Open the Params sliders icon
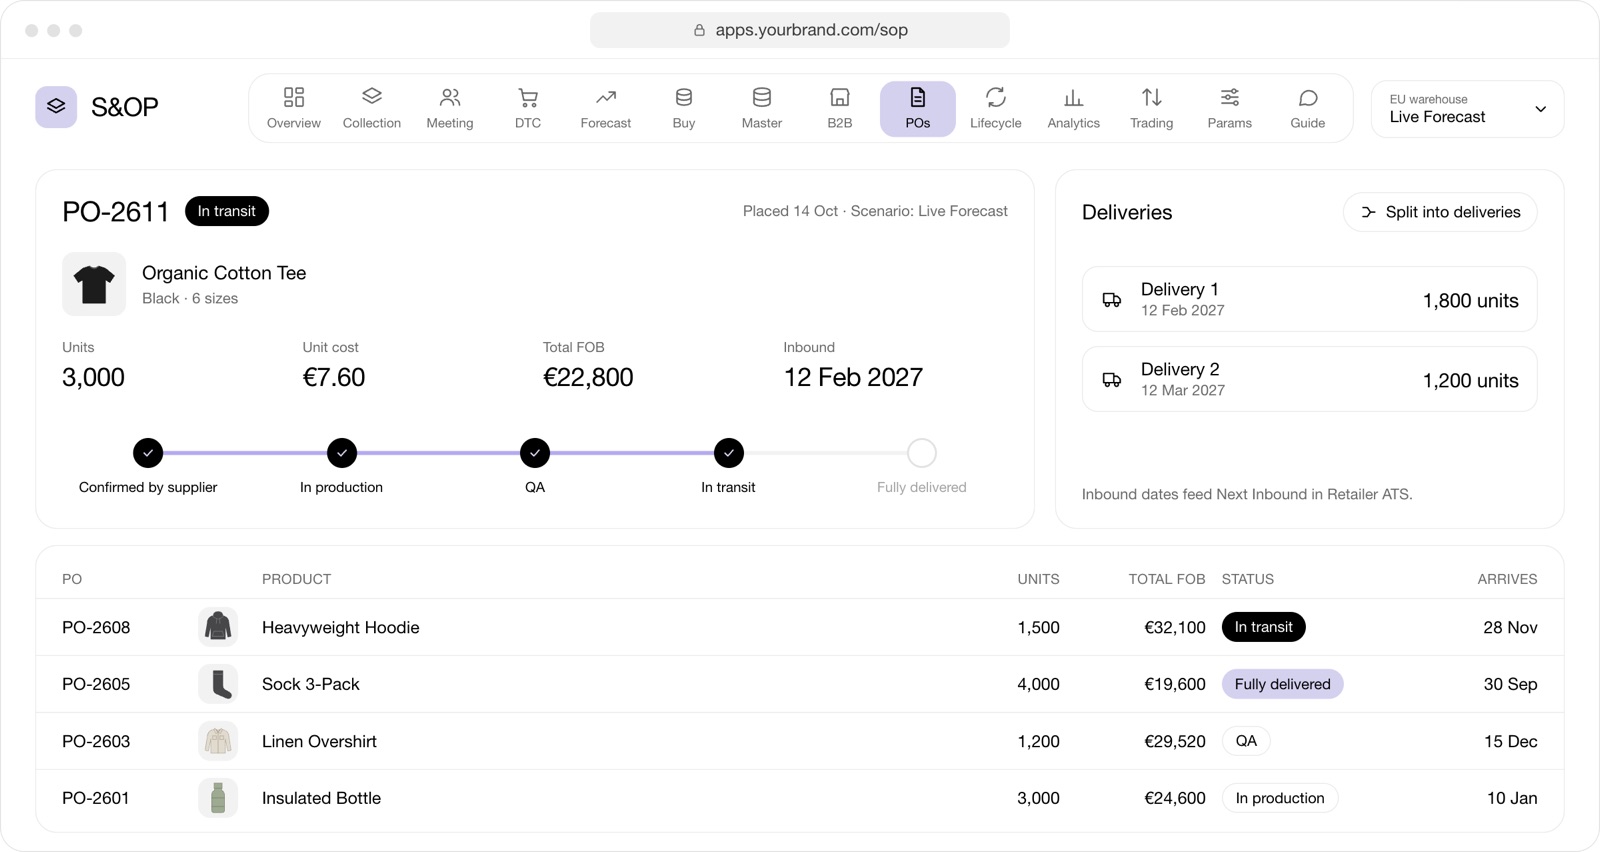The width and height of the screenshot is (1600, 852). click(1230, 97)
